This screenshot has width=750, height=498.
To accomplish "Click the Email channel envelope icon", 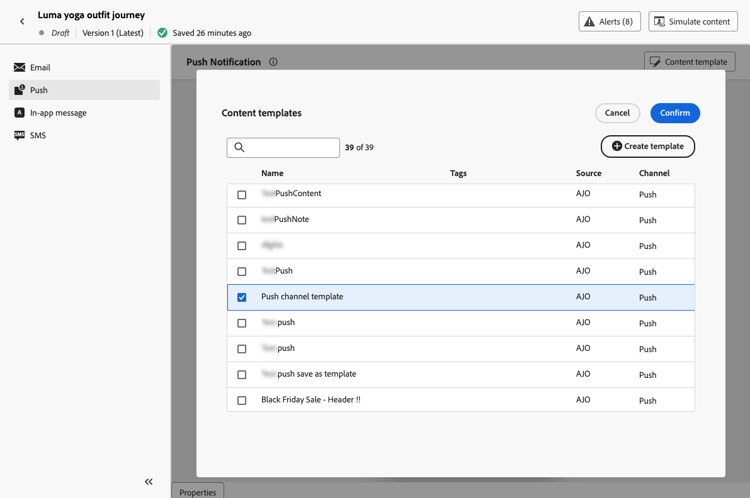I will [19, 67].
